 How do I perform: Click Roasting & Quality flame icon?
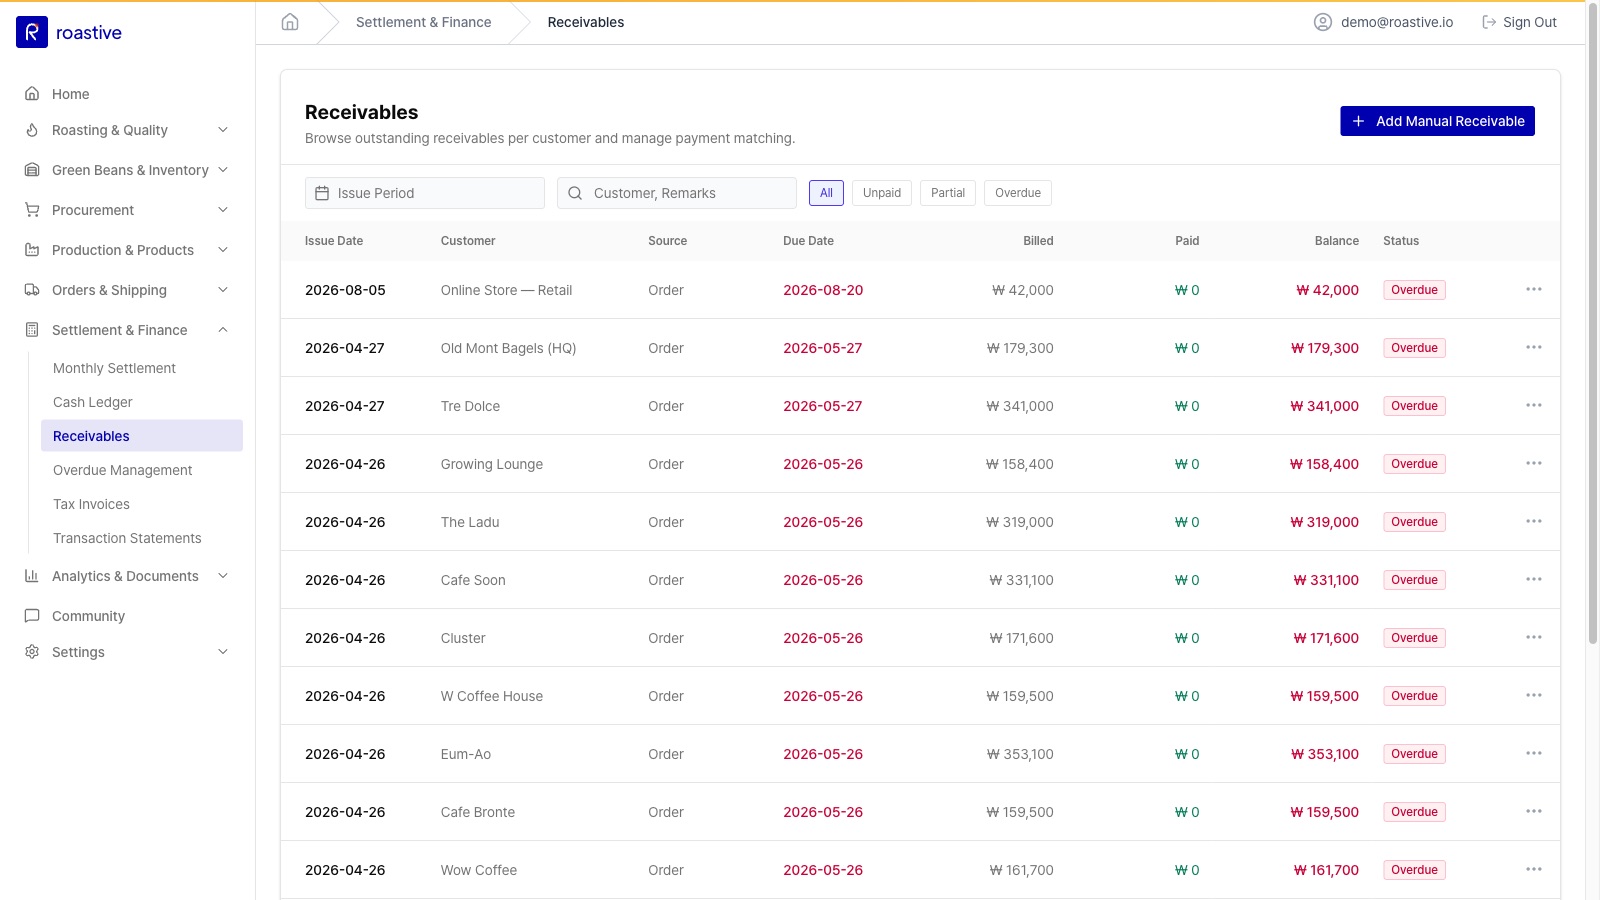point(32,130)
